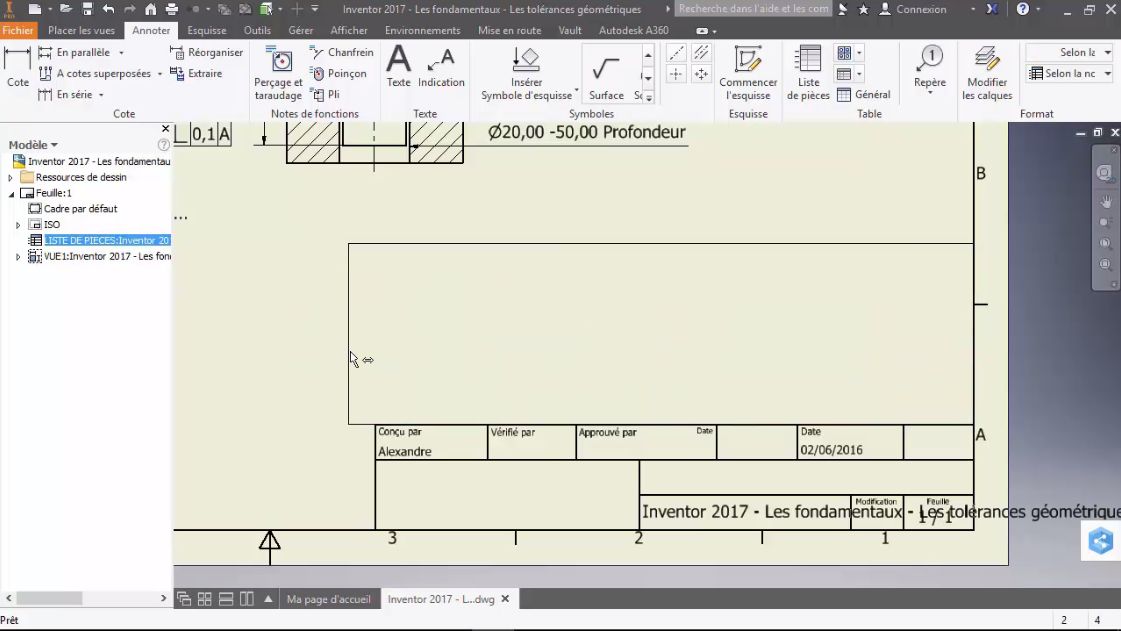
Task: Select the Surface texture symbol
Action: pos(606,72)
